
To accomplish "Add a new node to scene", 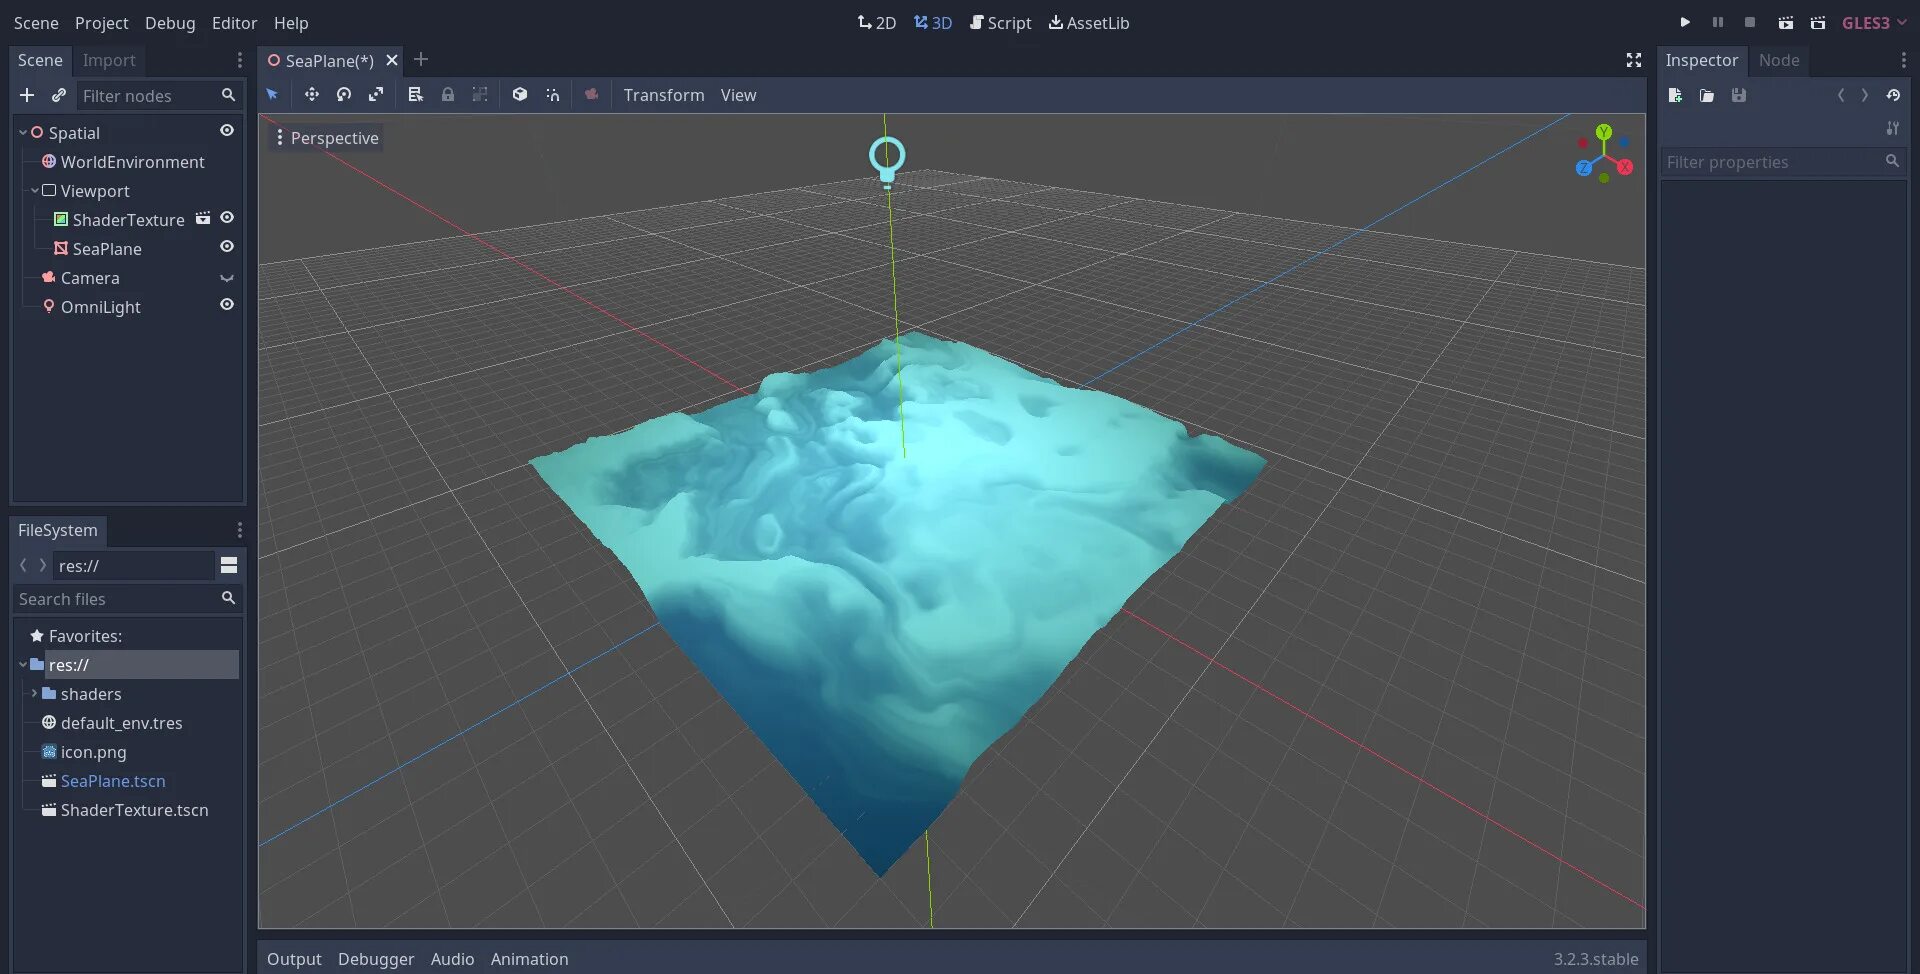I will [27, 95].
